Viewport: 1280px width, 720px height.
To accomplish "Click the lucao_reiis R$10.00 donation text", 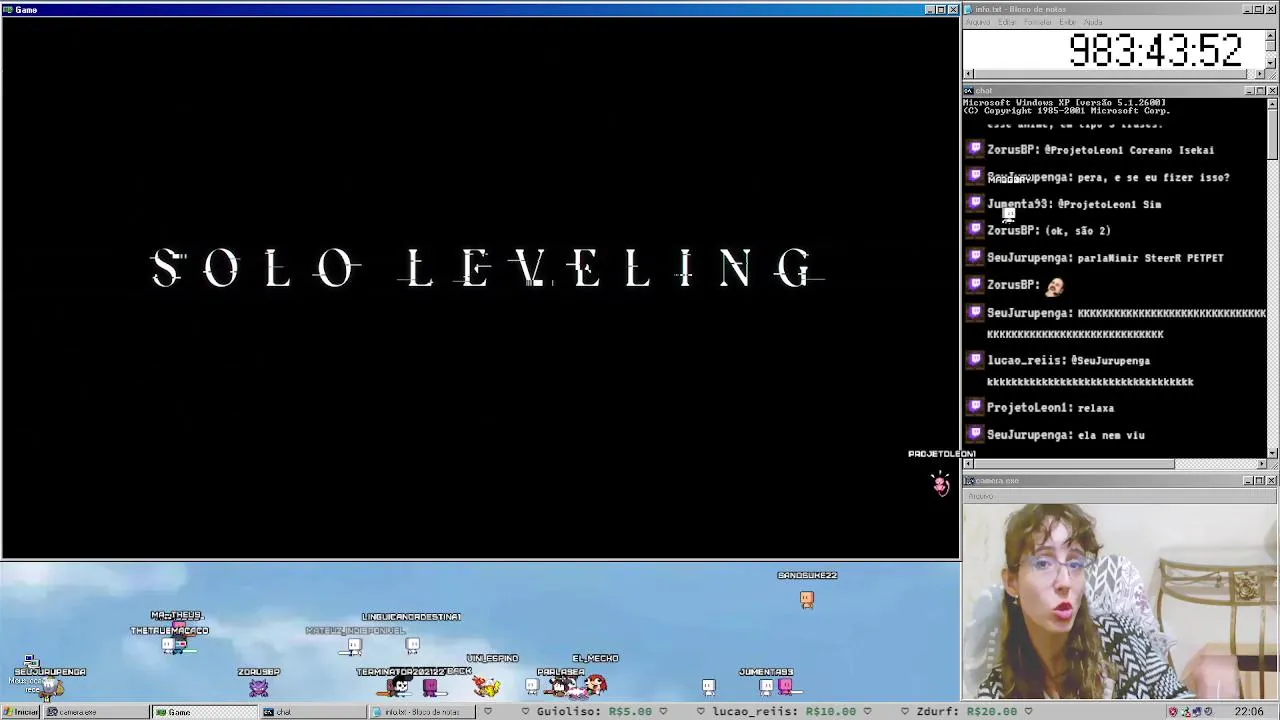I will (785, 712).
